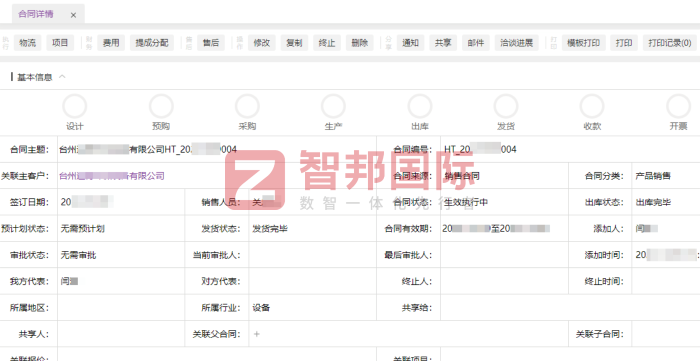
Task: Click 终止 to terminate the contract
Action: click(x=327, y=43)
